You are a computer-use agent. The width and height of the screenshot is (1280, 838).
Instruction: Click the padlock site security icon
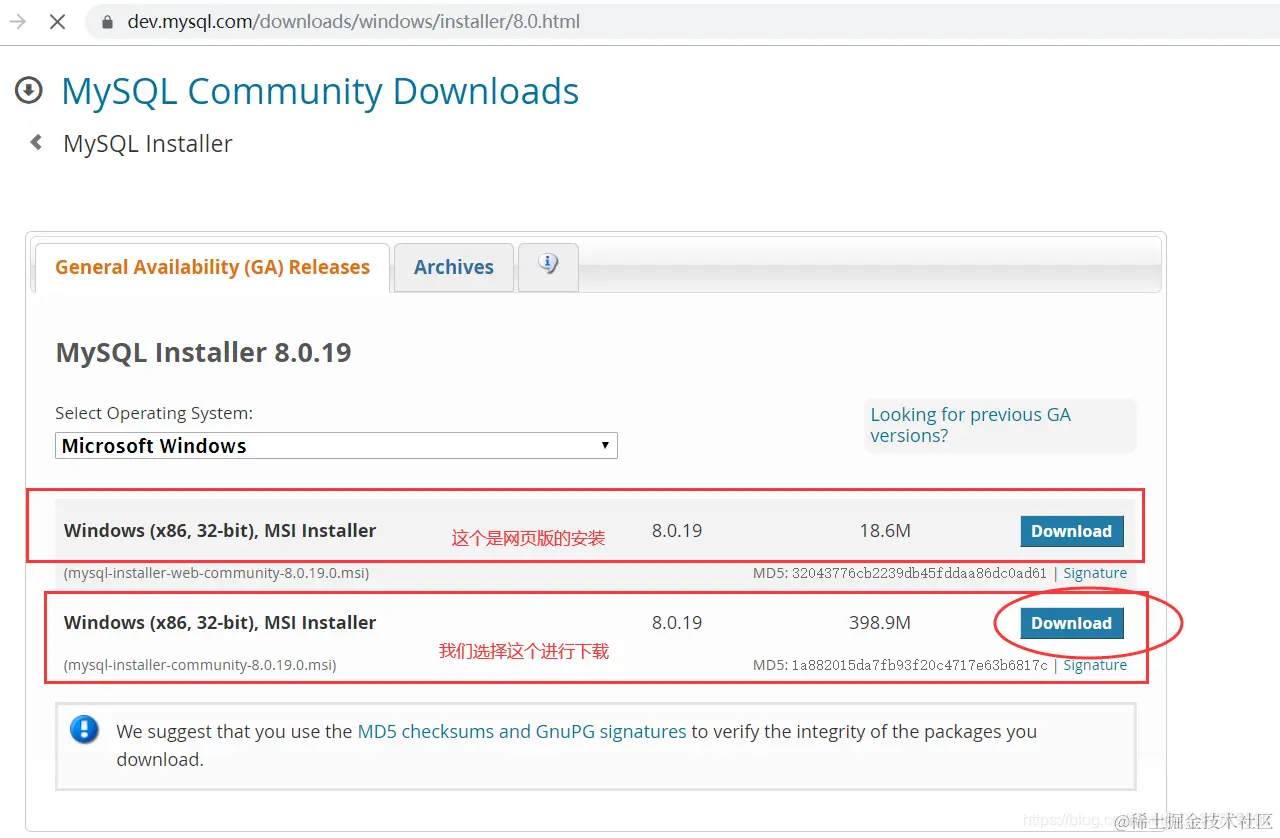107,21
